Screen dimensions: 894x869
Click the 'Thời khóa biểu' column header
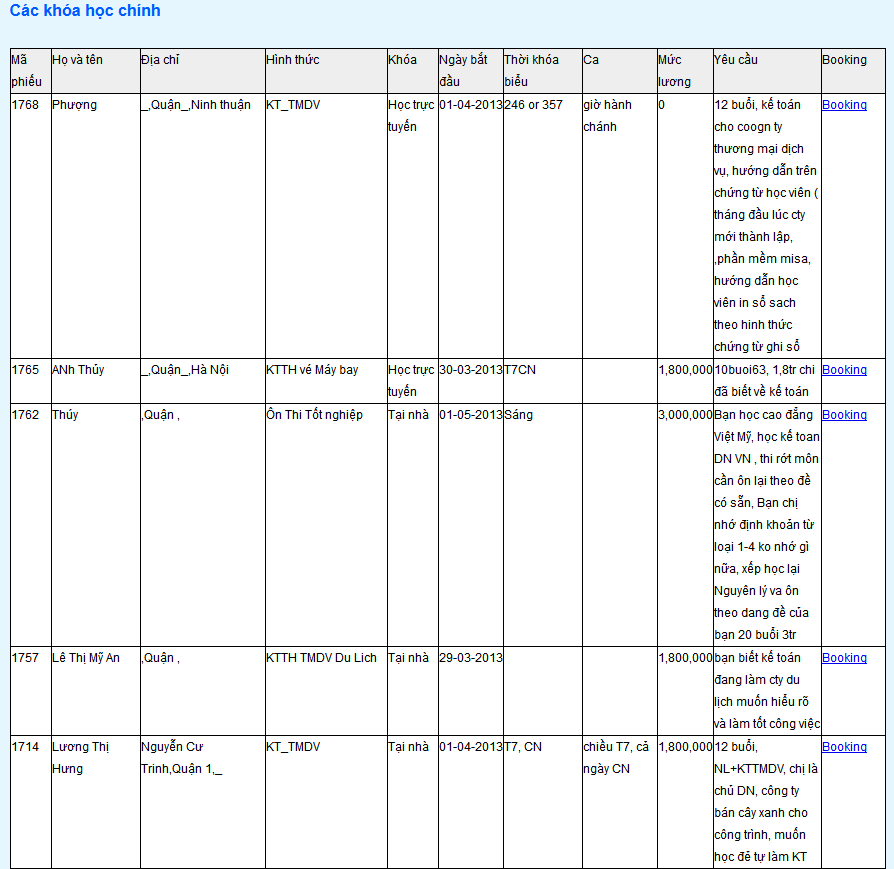coord(531,70)
